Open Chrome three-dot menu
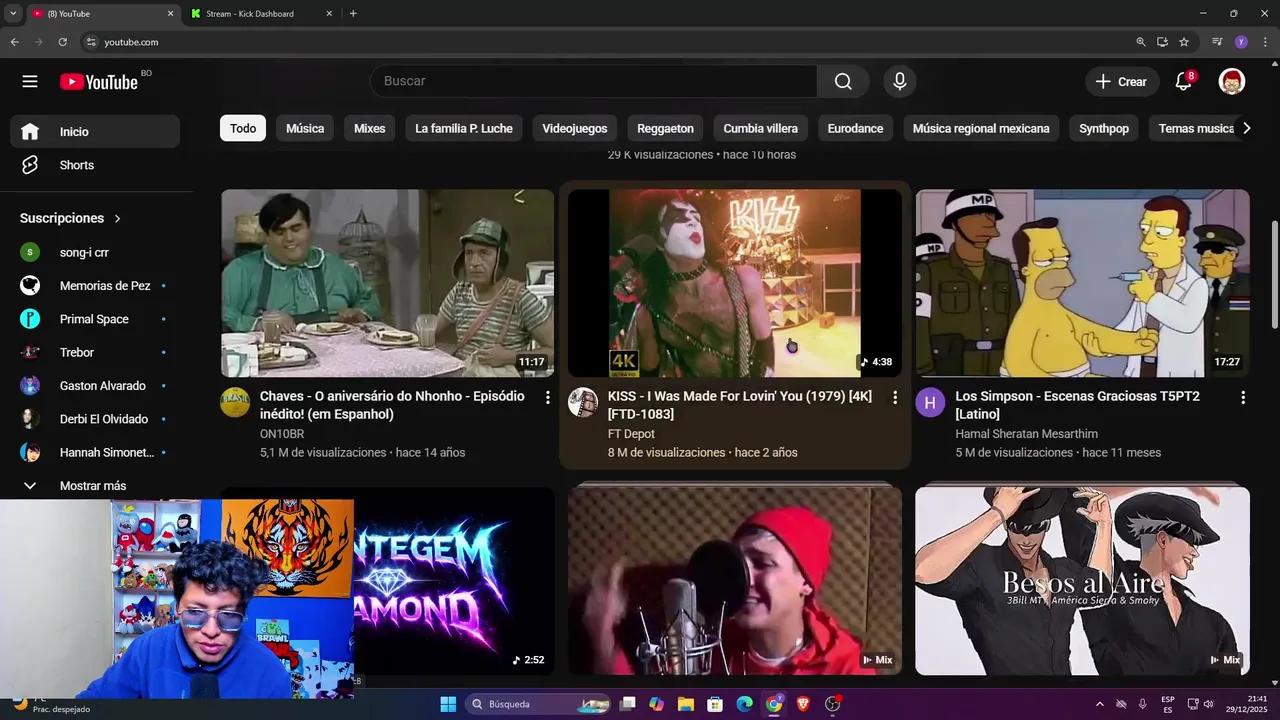Viewport: 1280px width, 720px height. pos(1263,42)
